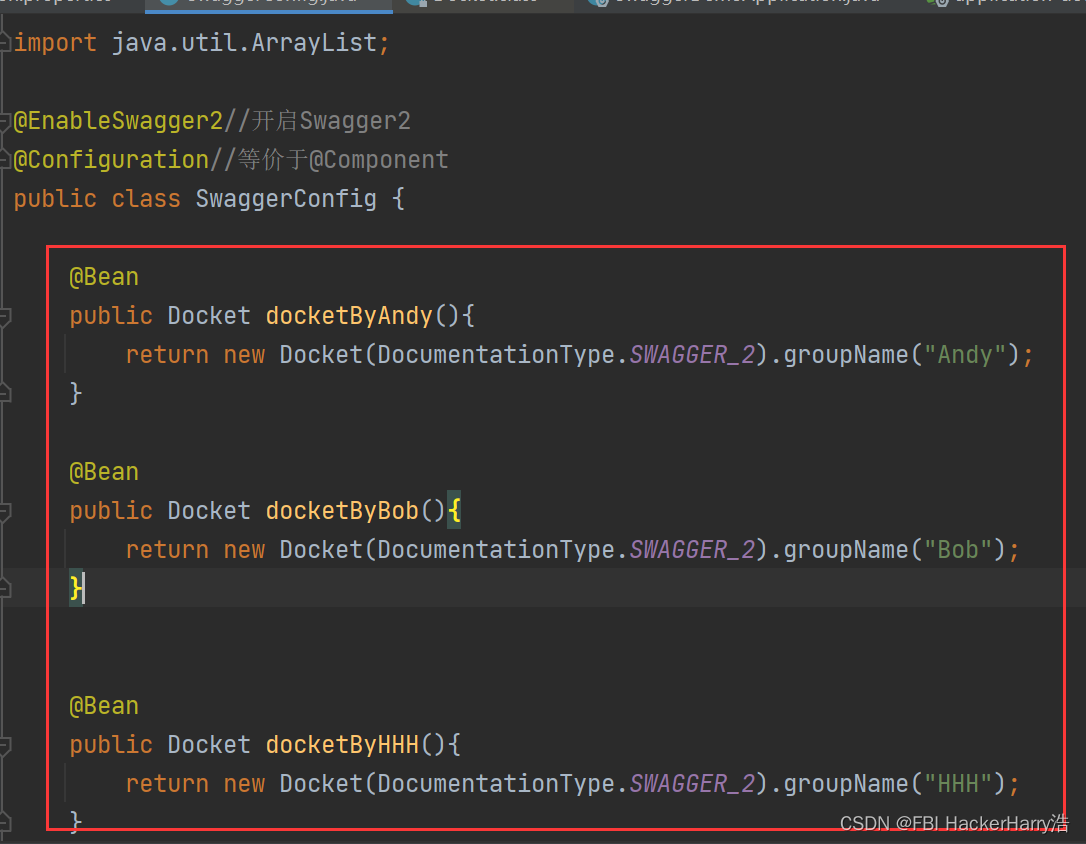Click the fold marker beside @Configuration annotation
The width and height of the screenshot is (1086, 844).
click(x=4, y=161)
